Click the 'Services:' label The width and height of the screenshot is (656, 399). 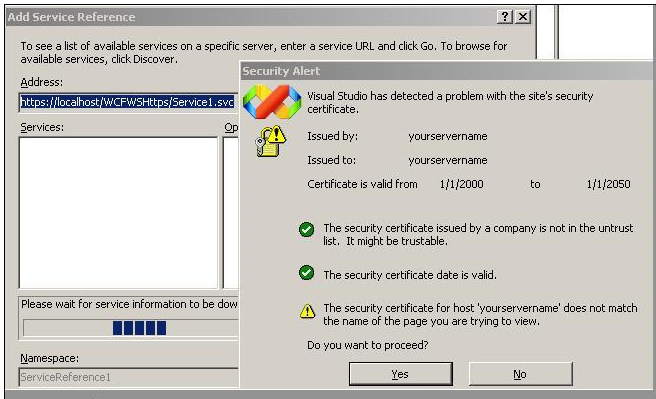[x=42, y=127]
